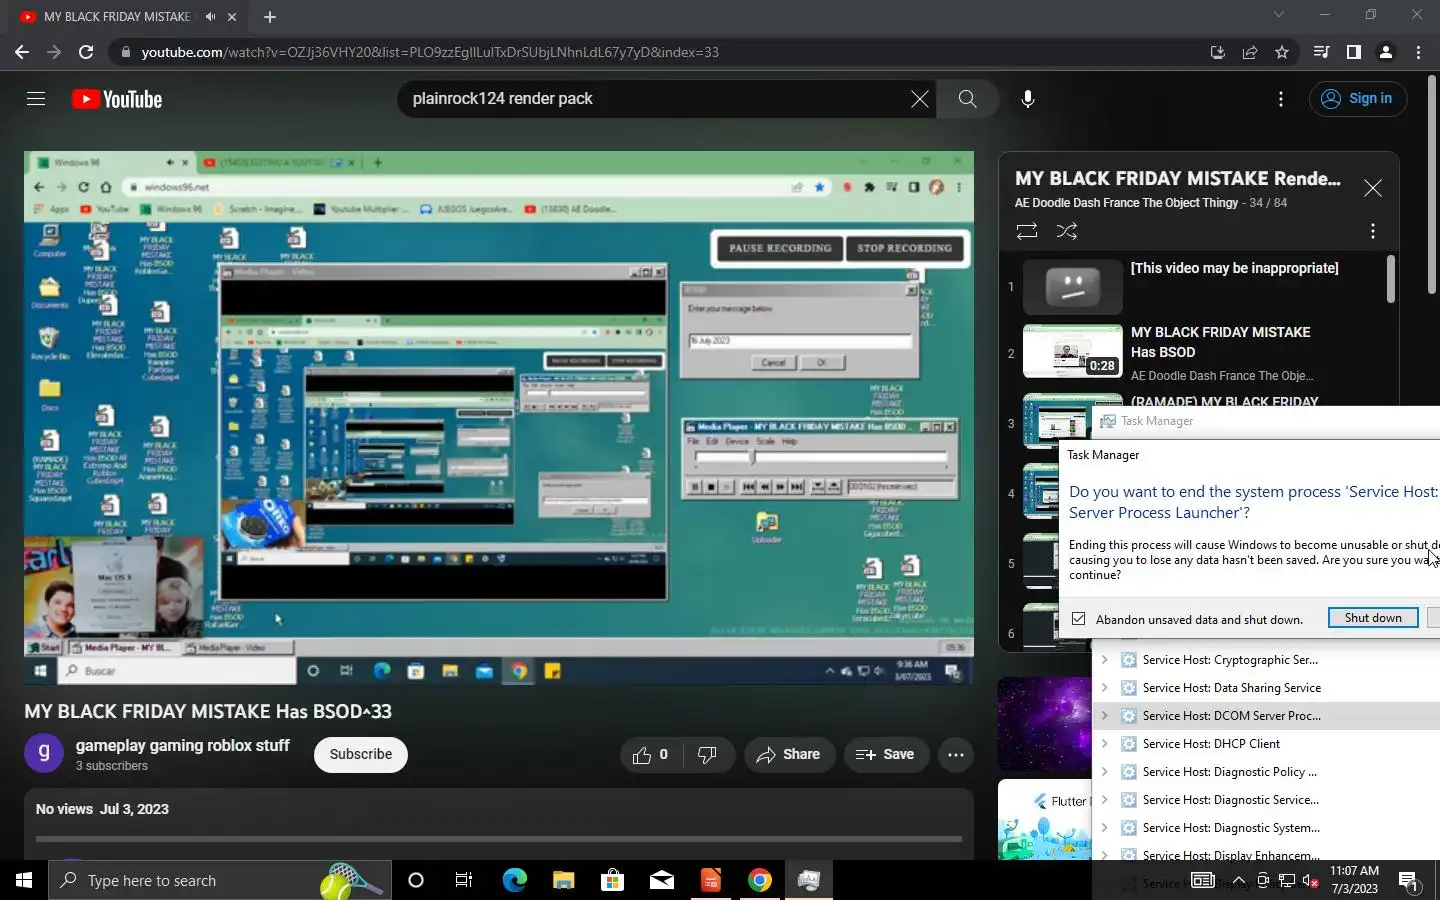Show hidden tray icons chevron
The height and width of the screenshot is (900, 1440).
pyautogui.click(x=1238, y=881)
